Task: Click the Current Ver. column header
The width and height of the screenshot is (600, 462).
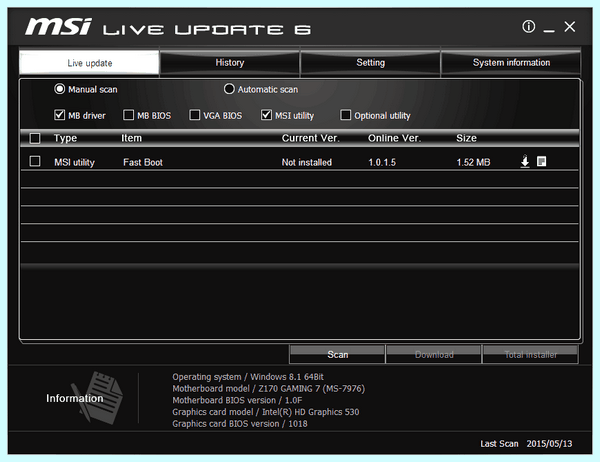Action: tap(311, 138)
